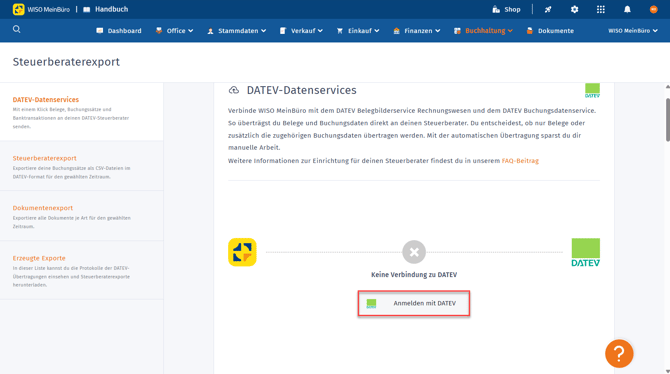
Task: Expand the Stammdaten dropdown menu
Action: pos(237,31)
